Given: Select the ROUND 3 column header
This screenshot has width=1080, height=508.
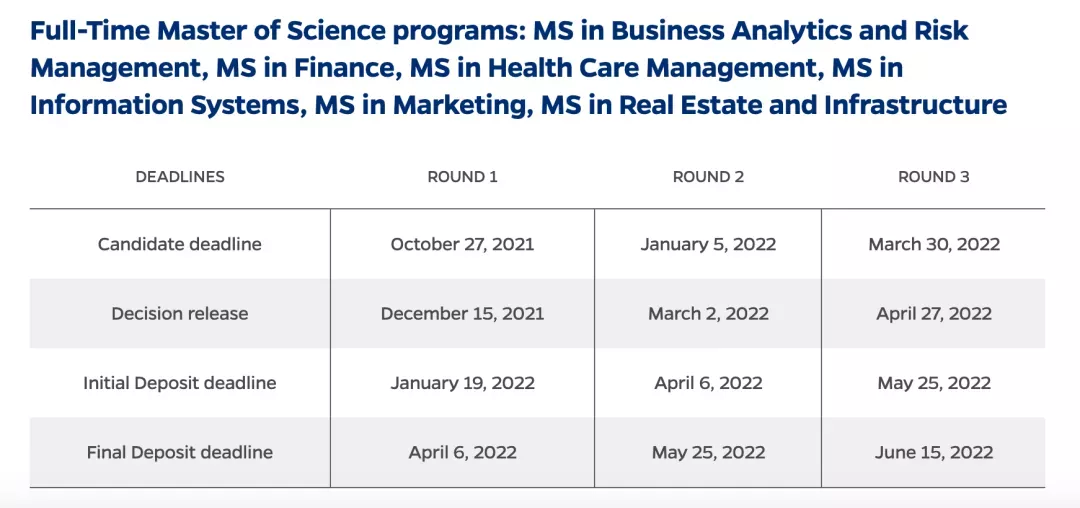Looking at the screenshot, I should point(933,177).
